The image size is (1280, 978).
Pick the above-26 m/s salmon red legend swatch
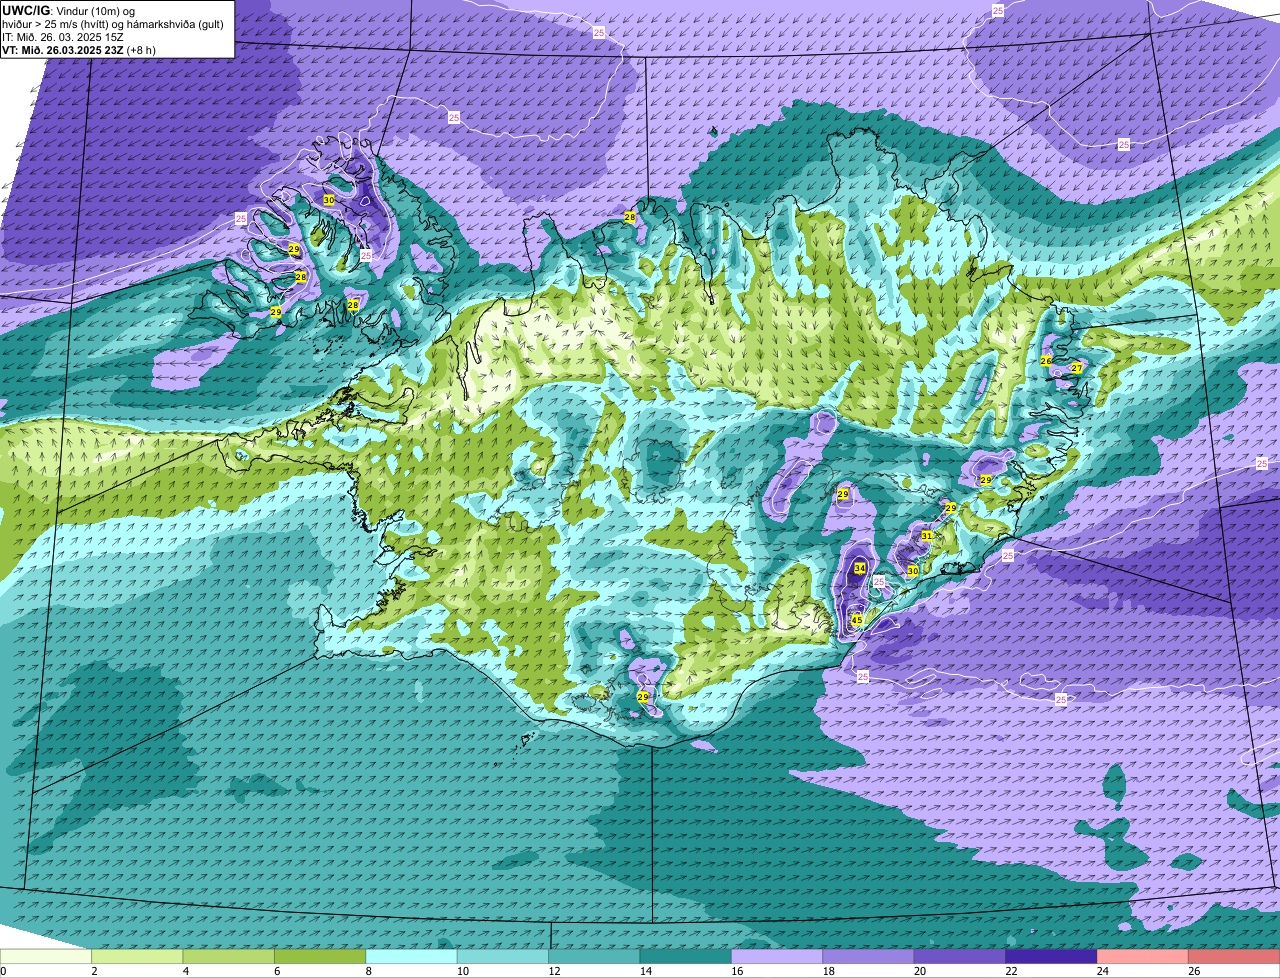[x=1234, y=957]
